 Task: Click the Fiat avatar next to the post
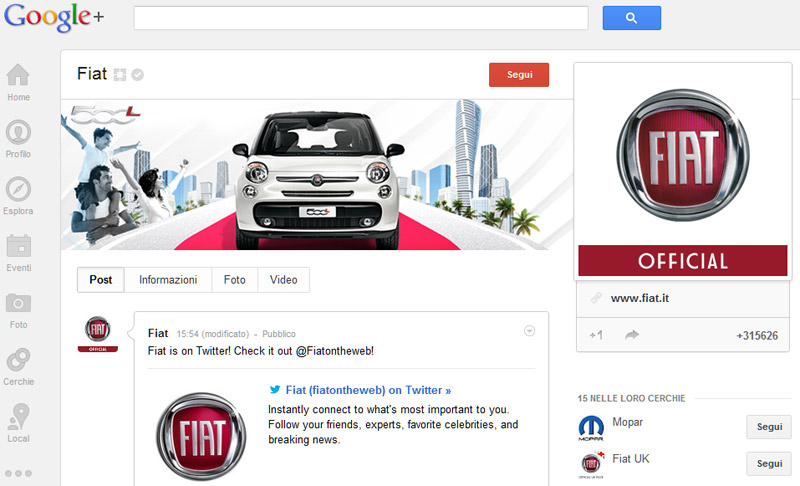[97, 334]
